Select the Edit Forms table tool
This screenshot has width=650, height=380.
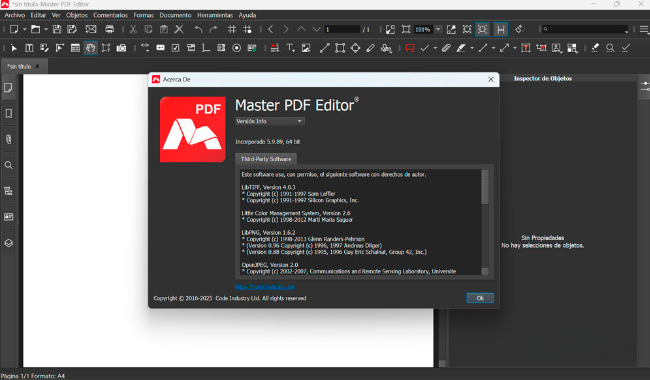click(x=75, y=48)
